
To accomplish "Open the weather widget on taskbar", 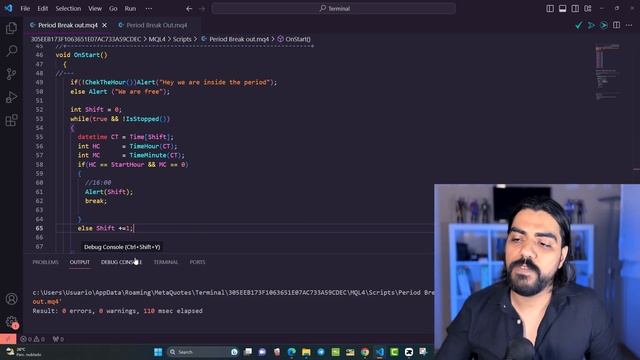I will click(24, 352).
